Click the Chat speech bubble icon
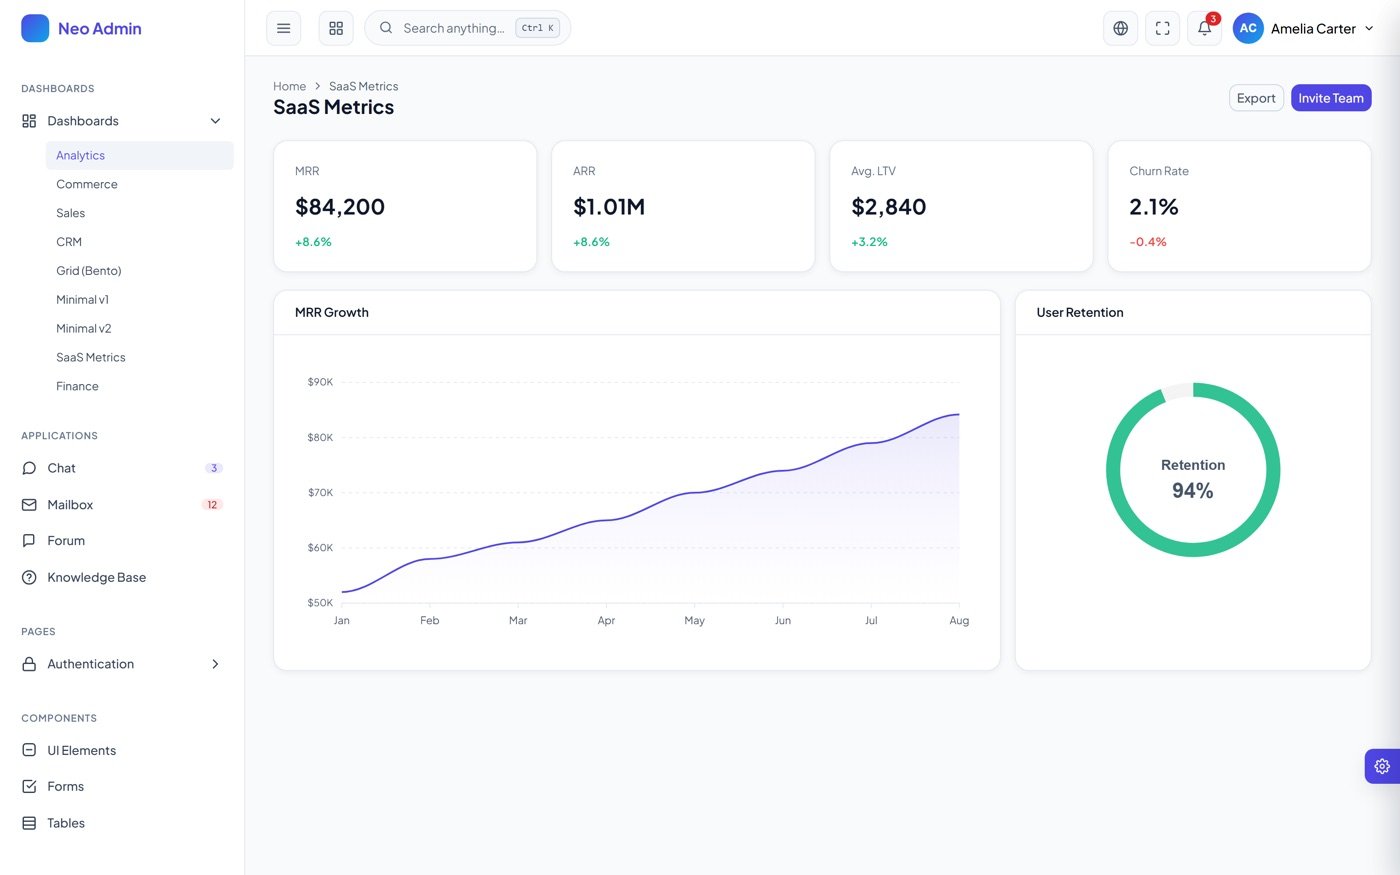Screen dimensions: 1400x875 (x=29, y=468)
